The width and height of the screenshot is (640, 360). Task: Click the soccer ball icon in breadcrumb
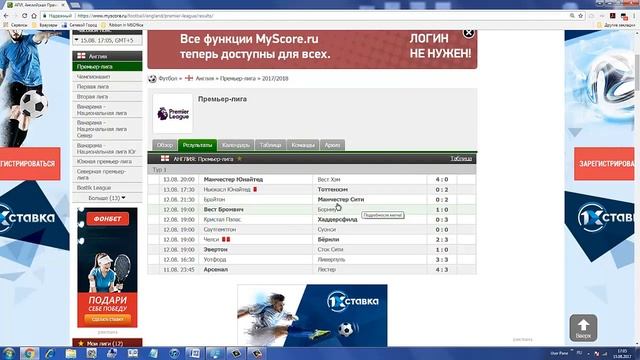click(x=152, y=78)
